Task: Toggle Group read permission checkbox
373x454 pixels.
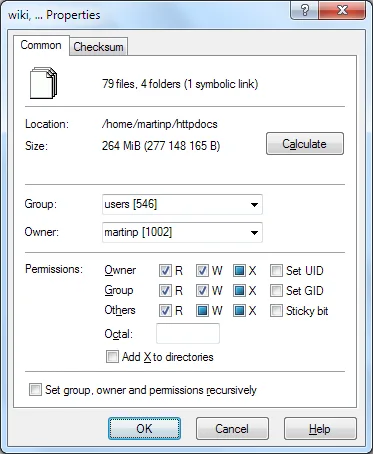Action: click(x=165, y=291)
